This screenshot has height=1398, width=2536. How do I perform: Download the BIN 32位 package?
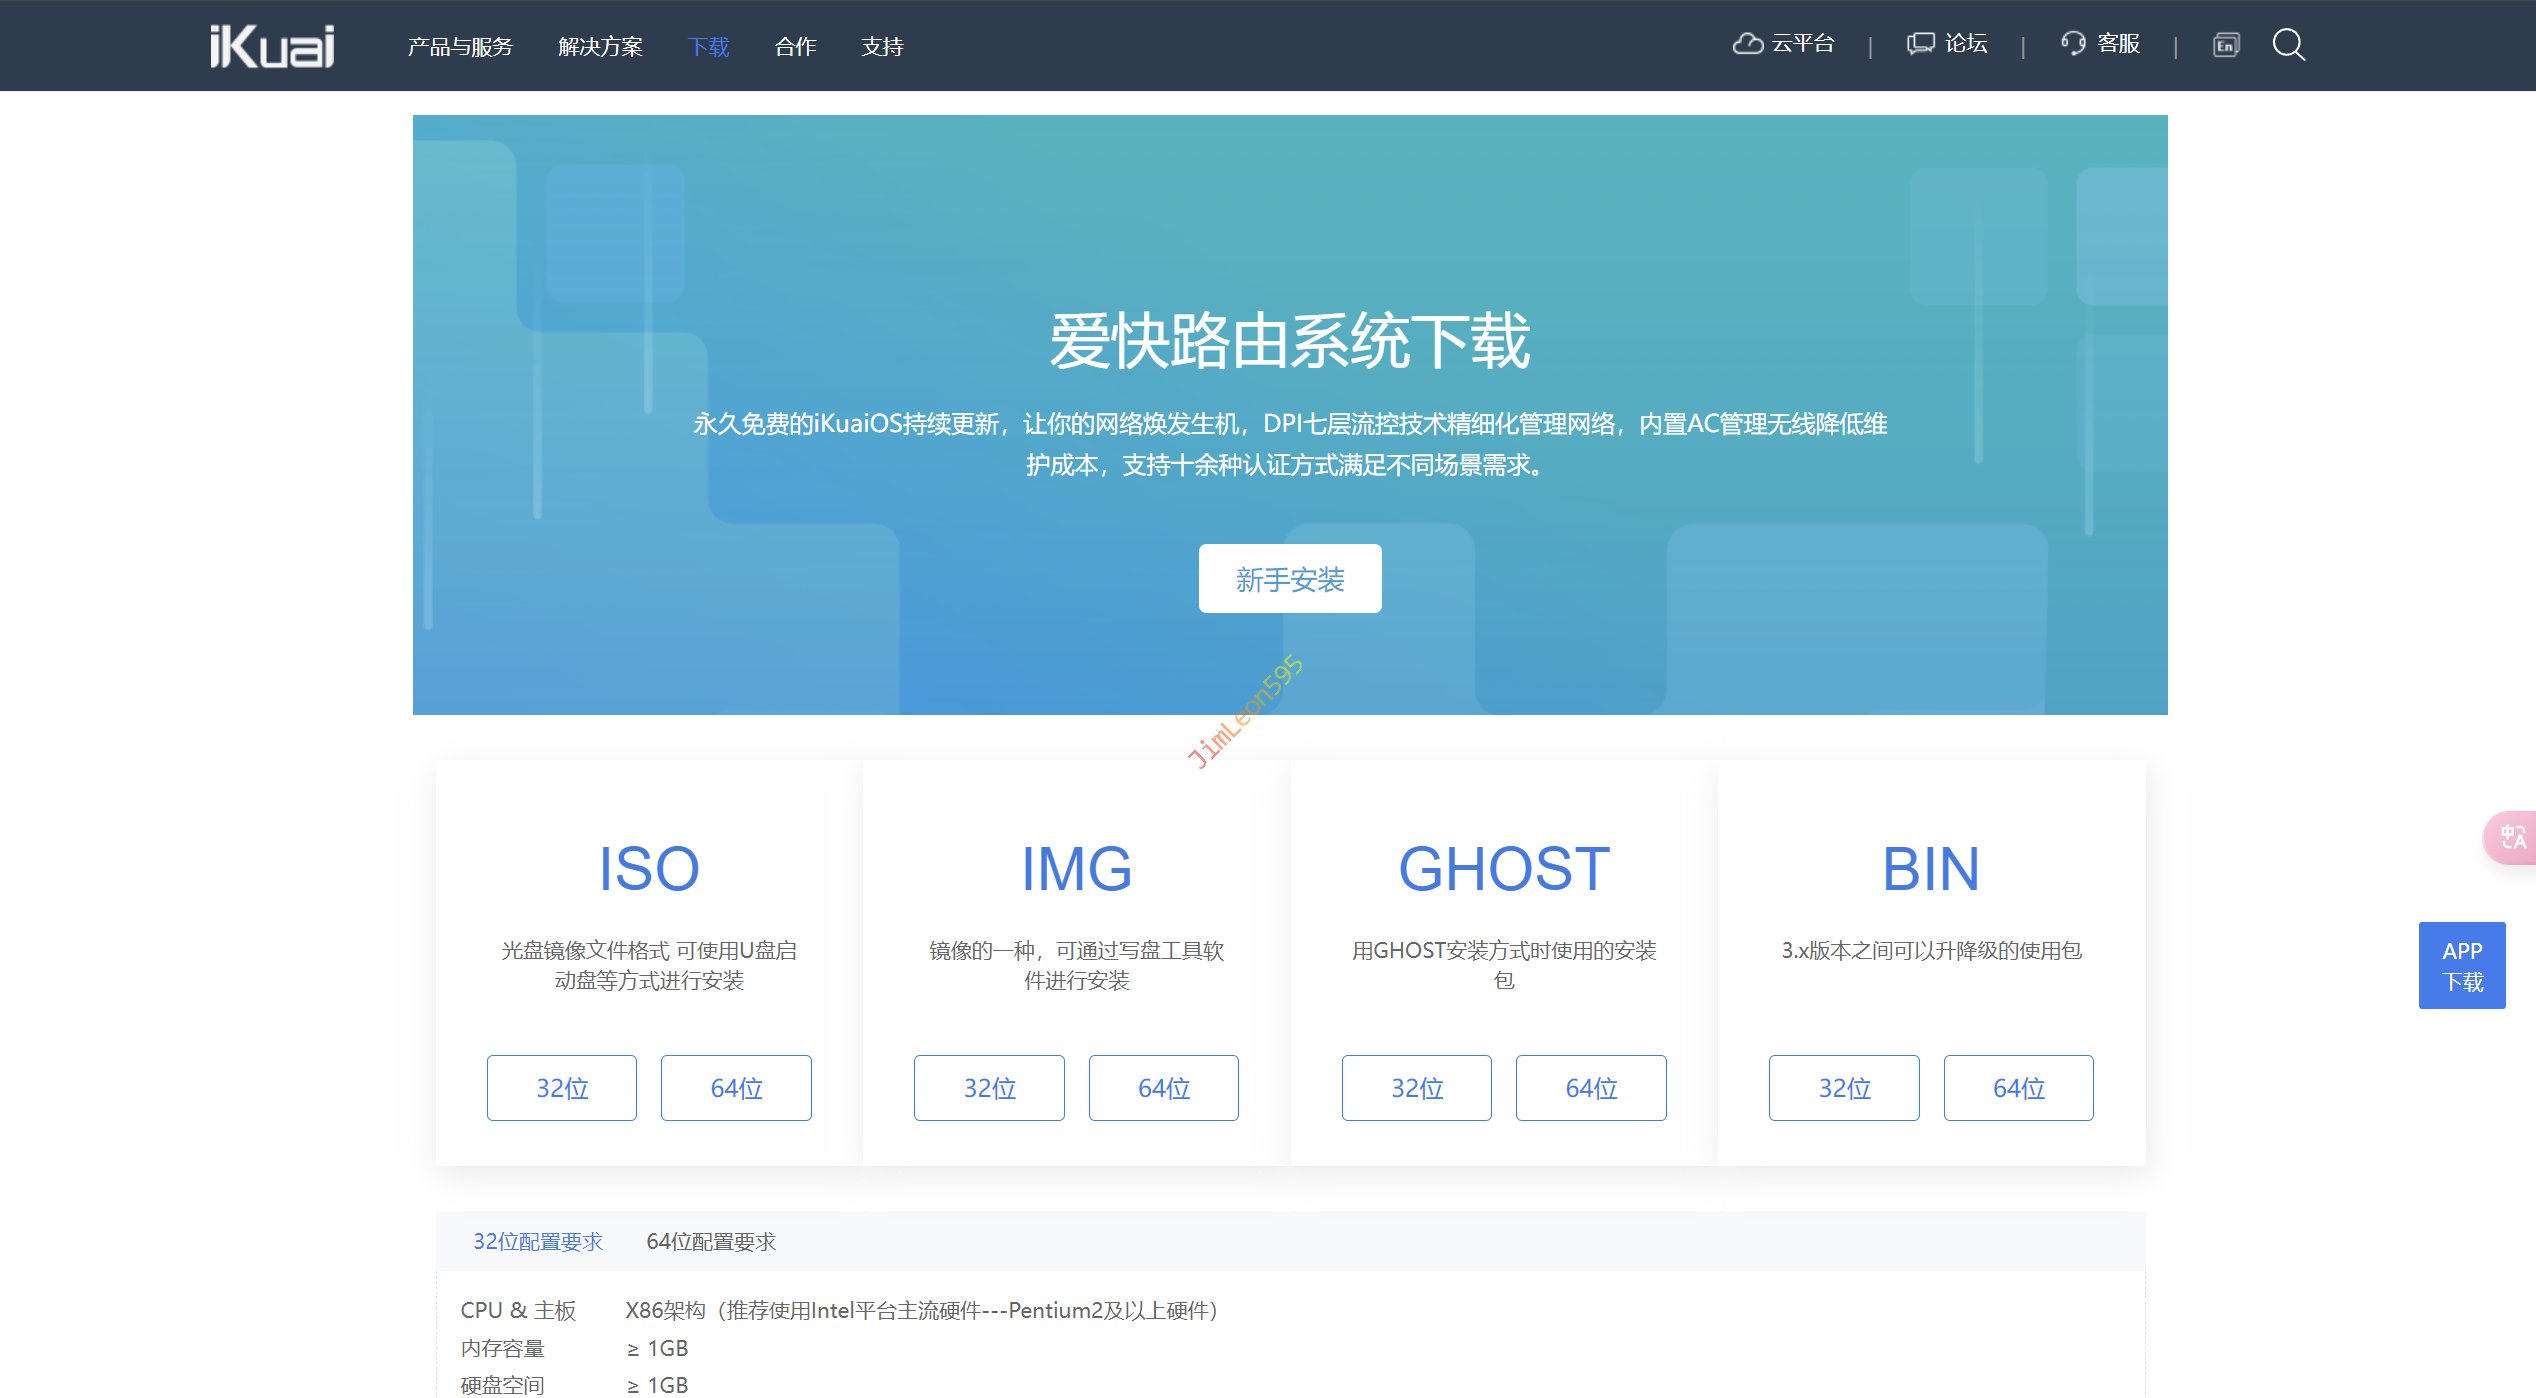click(x=1843, y=1088)
